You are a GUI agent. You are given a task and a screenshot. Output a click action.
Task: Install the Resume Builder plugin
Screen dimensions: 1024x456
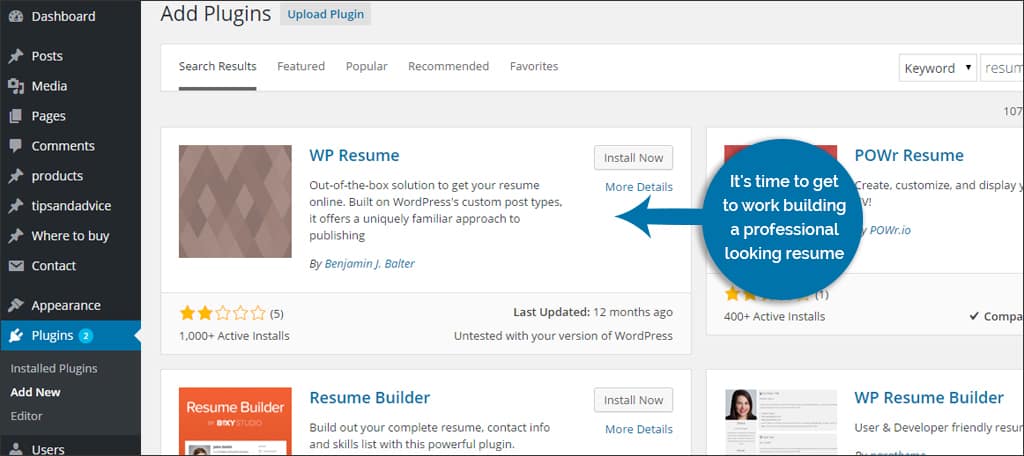(x=633, y=400)
